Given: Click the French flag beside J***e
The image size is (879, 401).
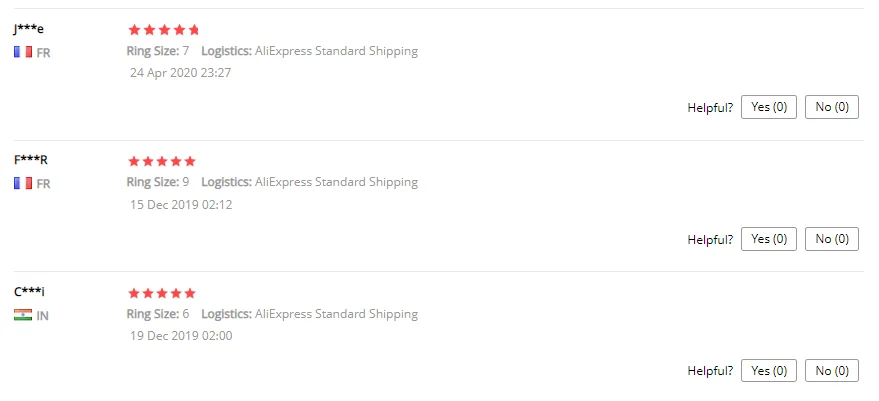Looking at the screenshot, I should coord(23,52).
